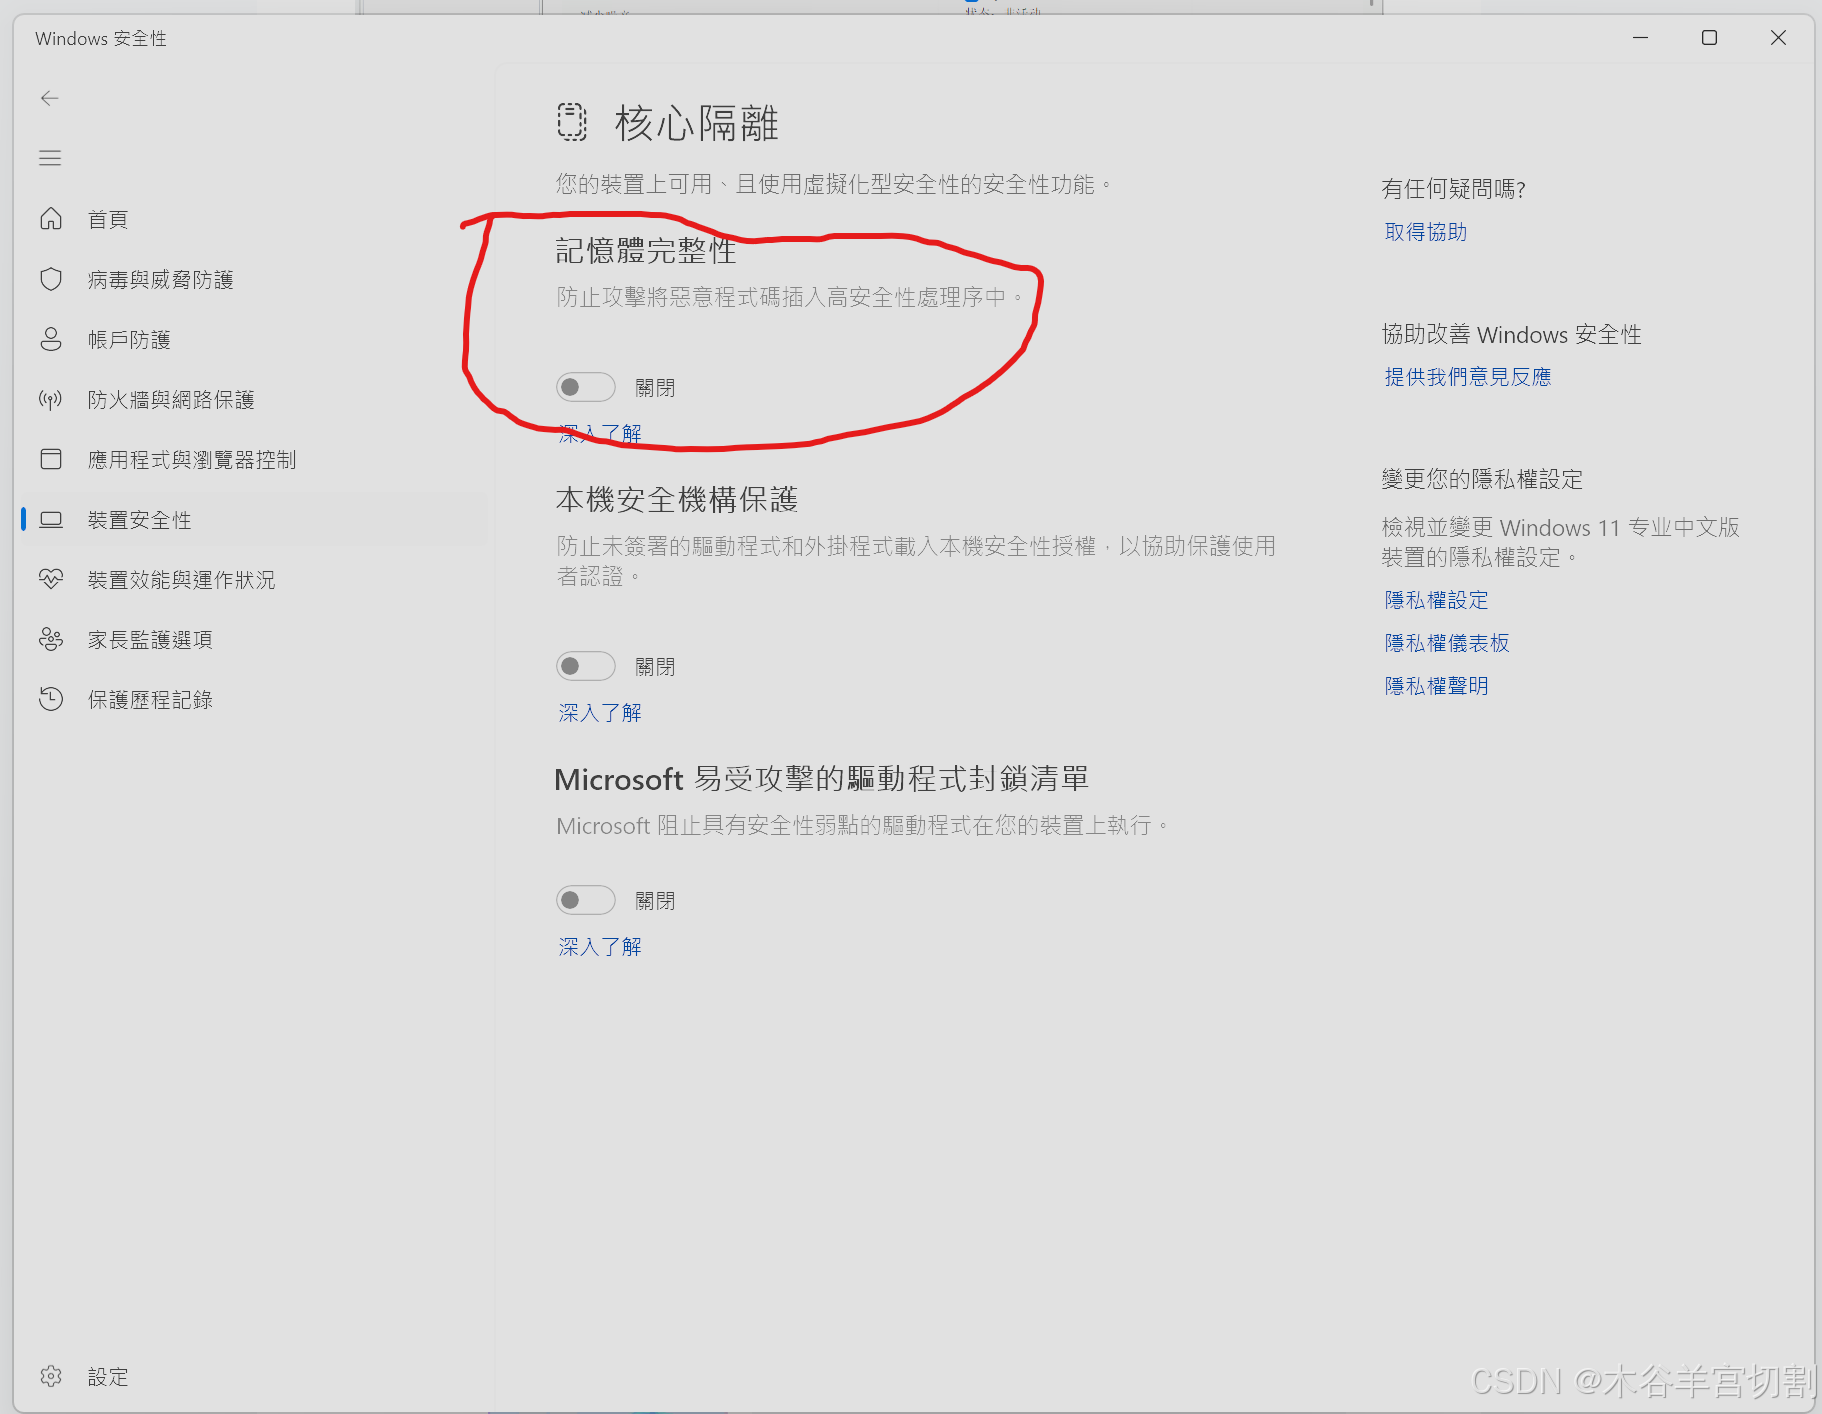The width and height of the screenshot is (1822, 1414).
Task: Click the history clock icon for 保護歷程記錄
Action: (51, 699)
